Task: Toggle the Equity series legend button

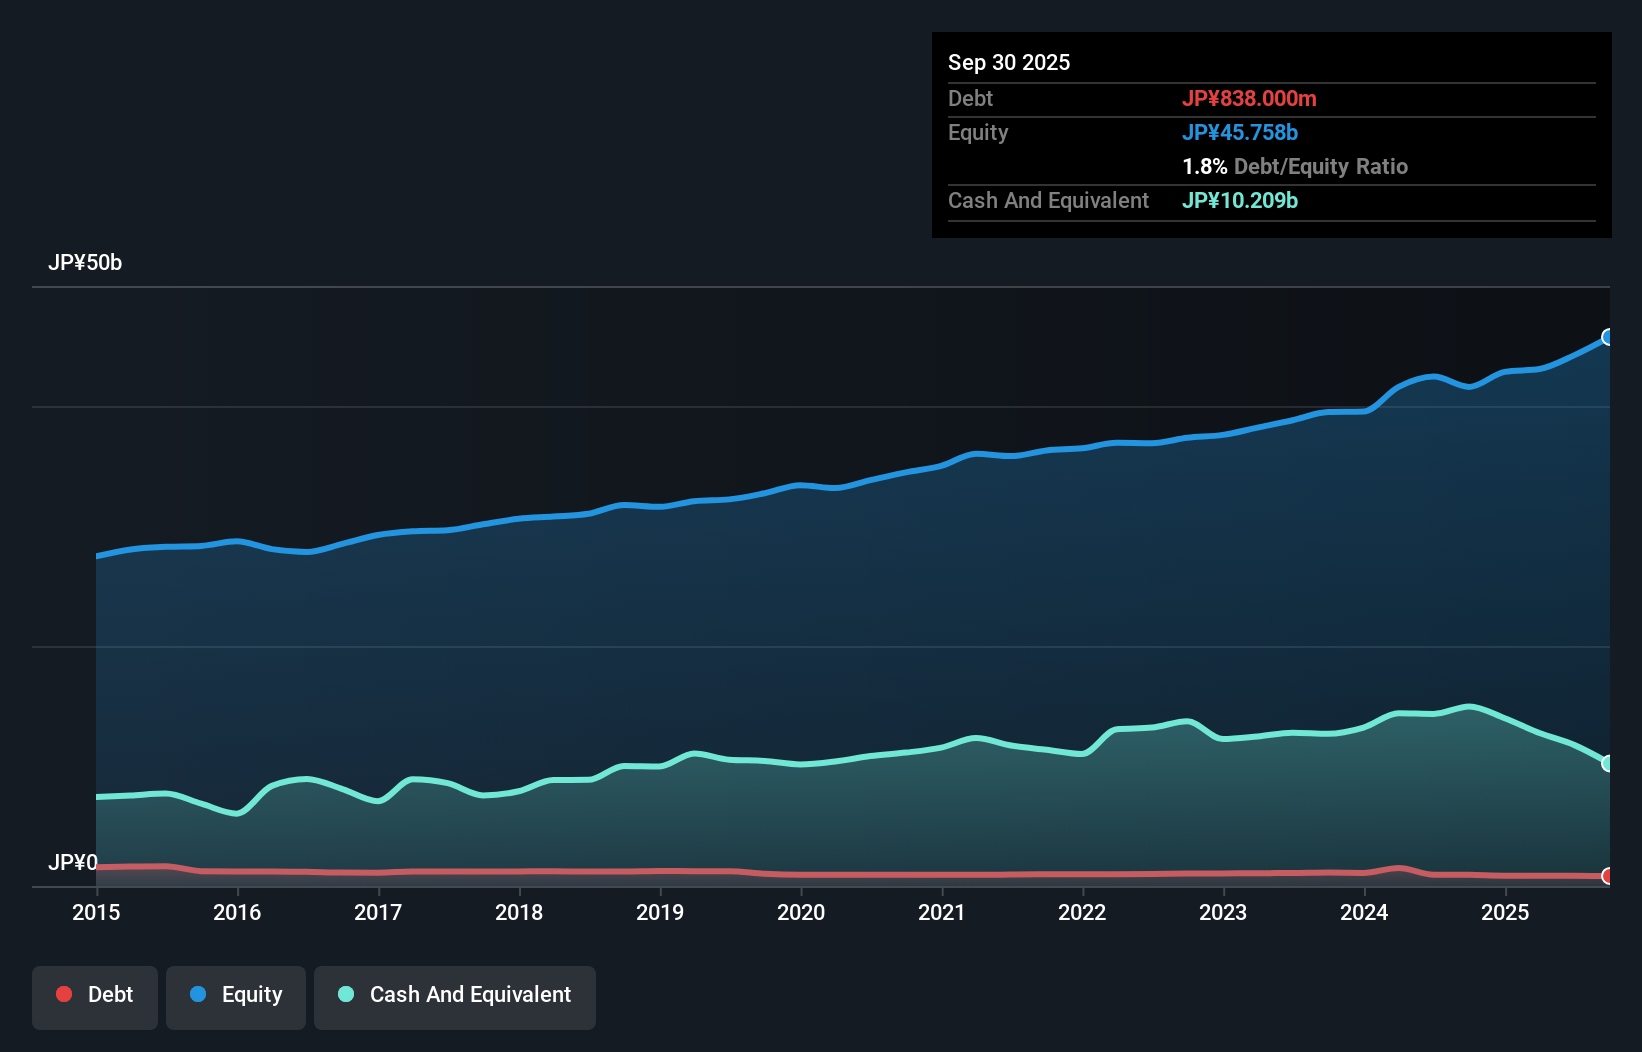Action: click(x=236, y=997)
